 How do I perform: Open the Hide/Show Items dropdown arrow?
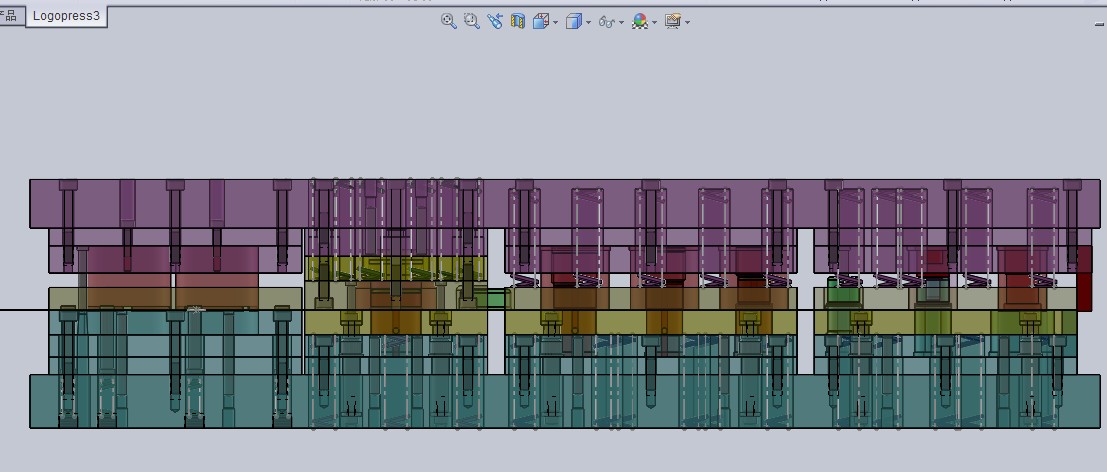point(621,23)
